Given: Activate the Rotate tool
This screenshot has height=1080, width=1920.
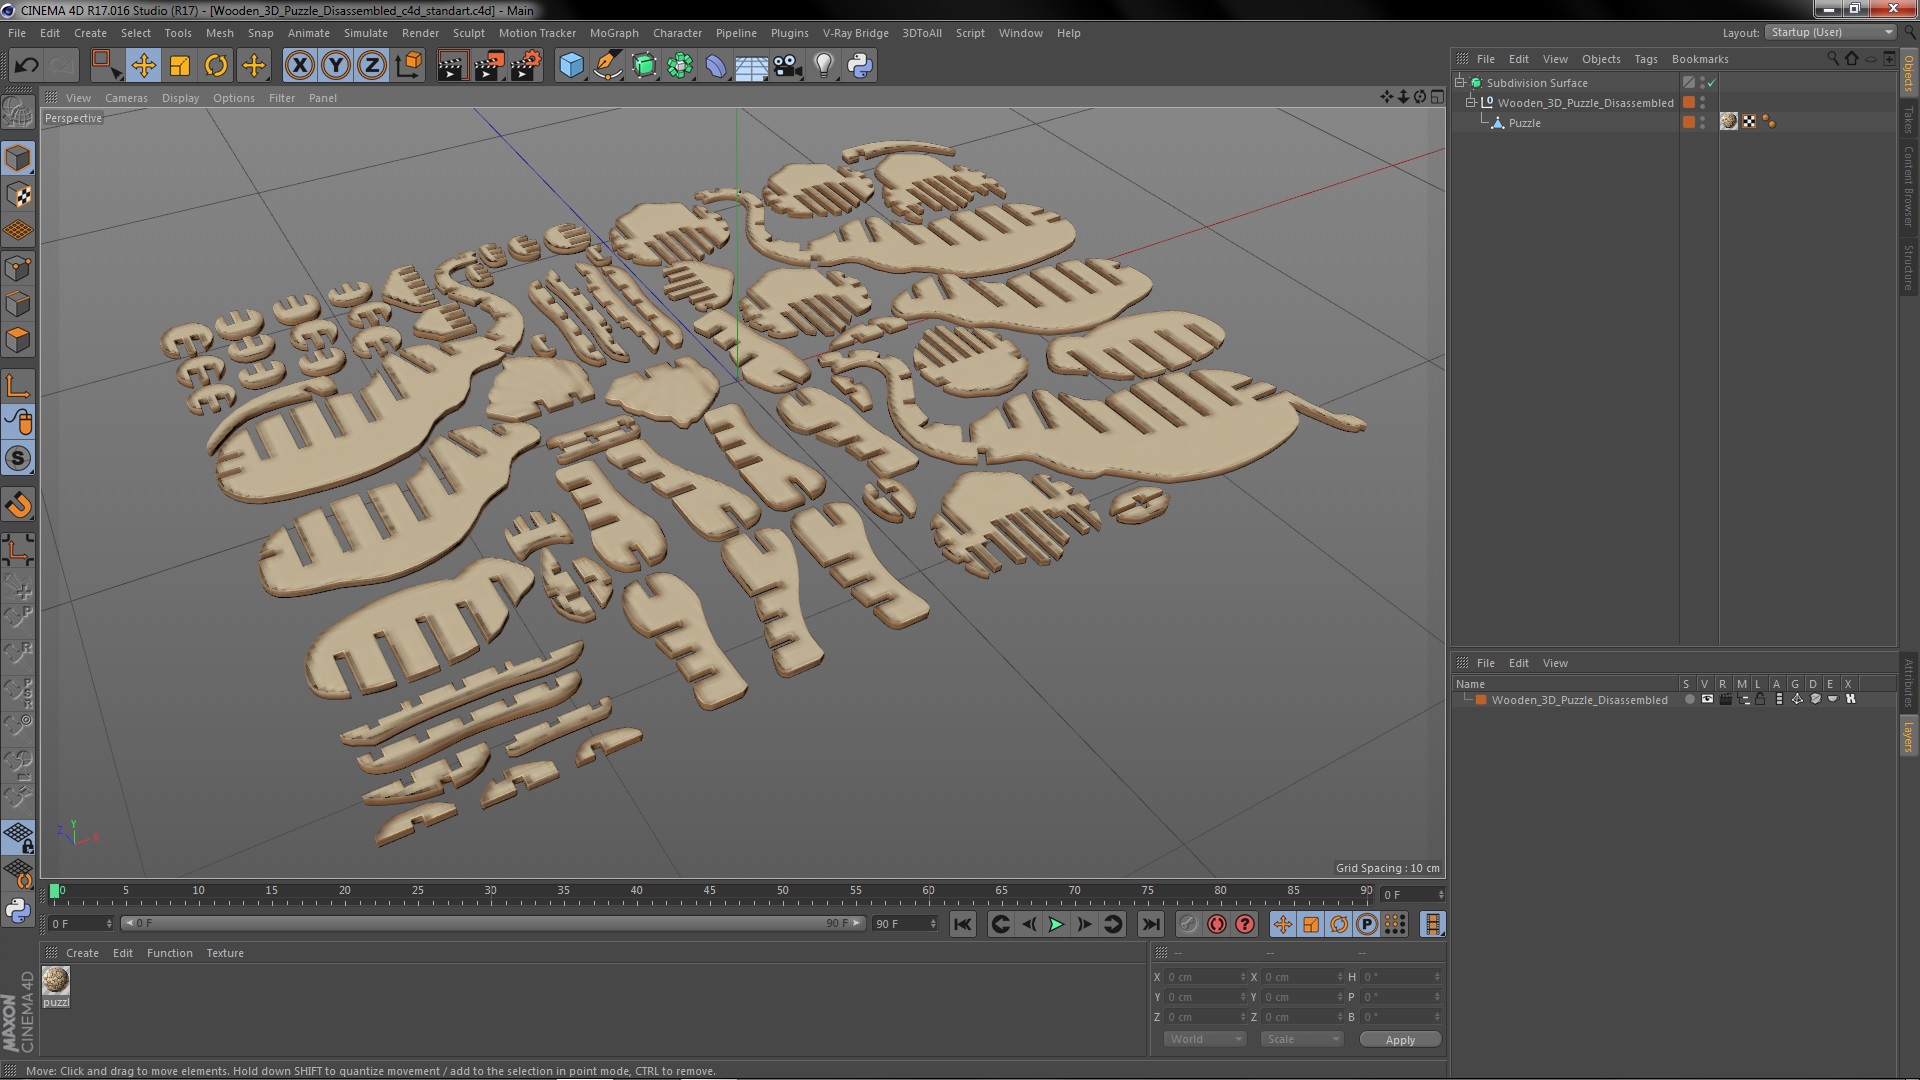Looking at the screenshot, I should click(x=216, y=66).
